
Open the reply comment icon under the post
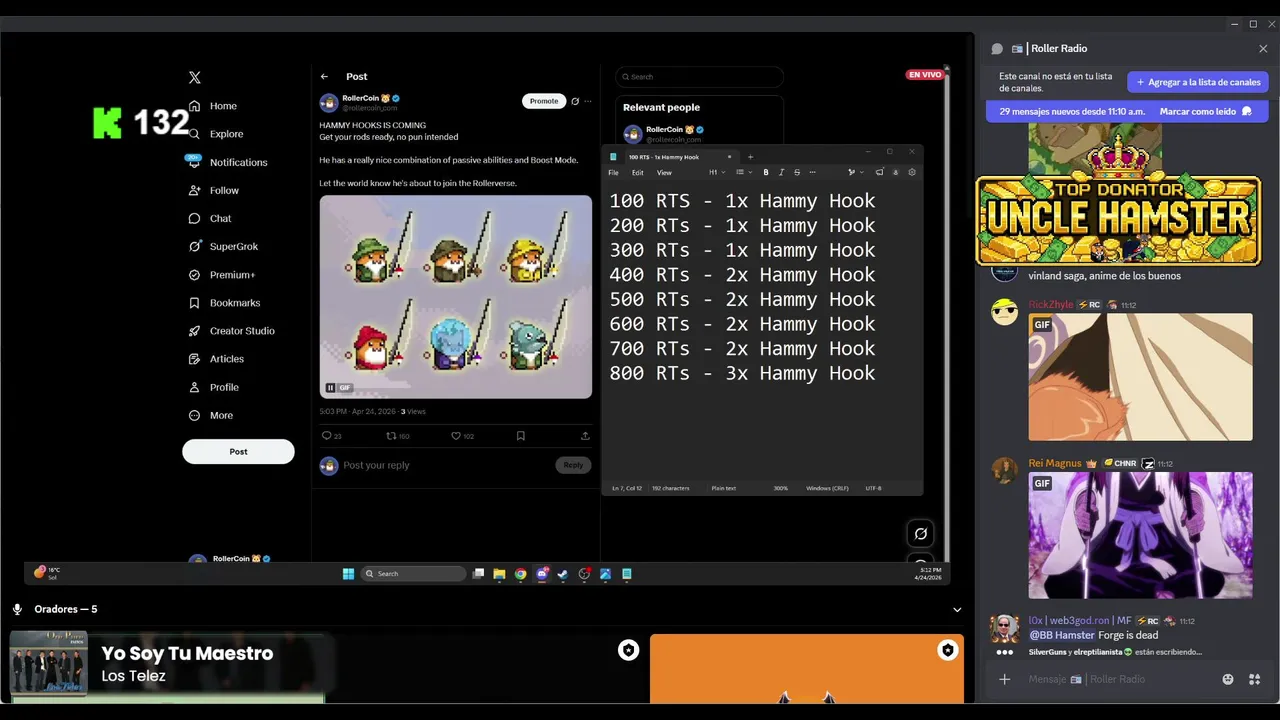326,436
